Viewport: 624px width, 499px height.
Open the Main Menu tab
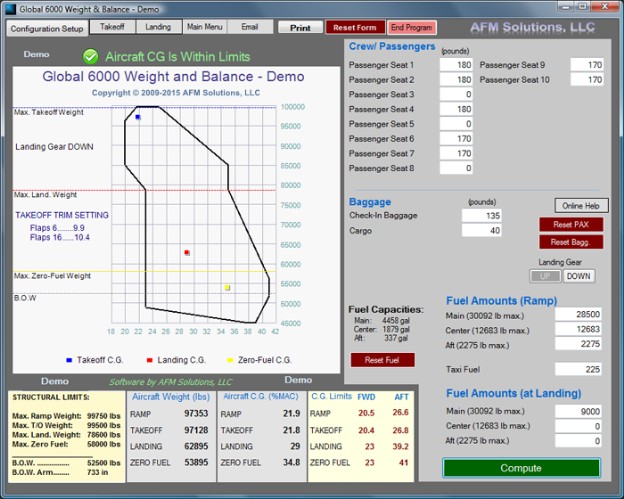pyautogui.click(x=205, y=27)
